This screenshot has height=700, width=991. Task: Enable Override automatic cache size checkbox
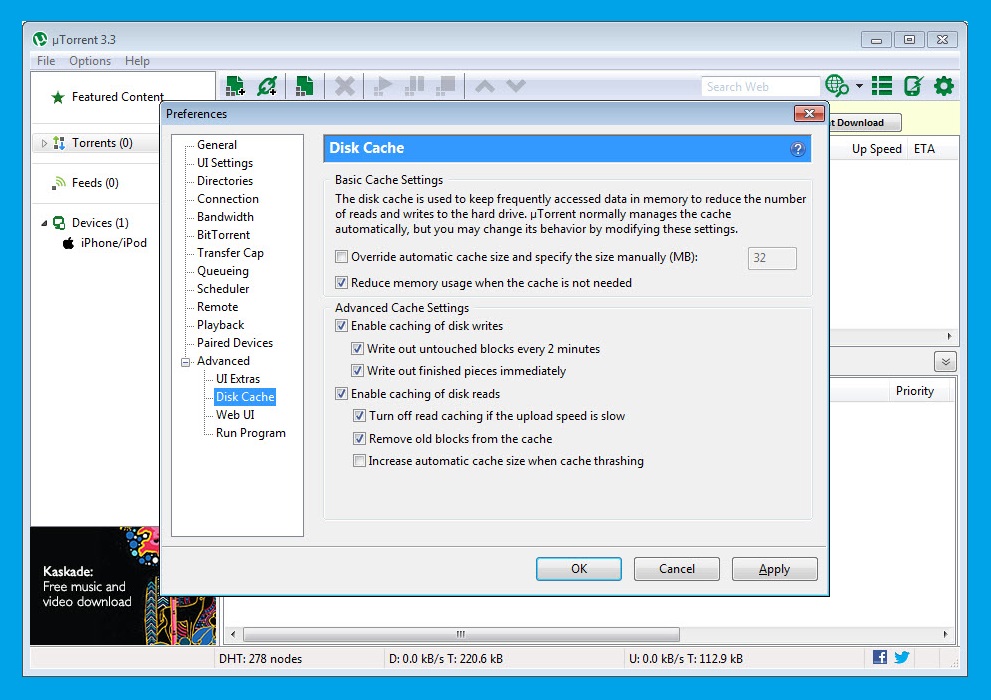(341, 256)
